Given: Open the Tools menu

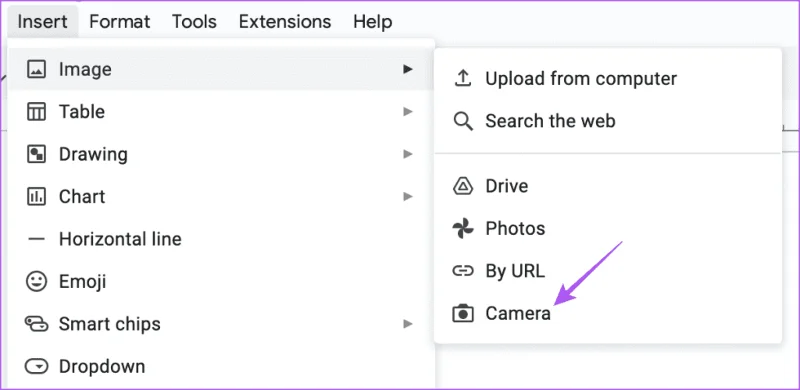Looking at the screenshot, I should pos(194,21).
